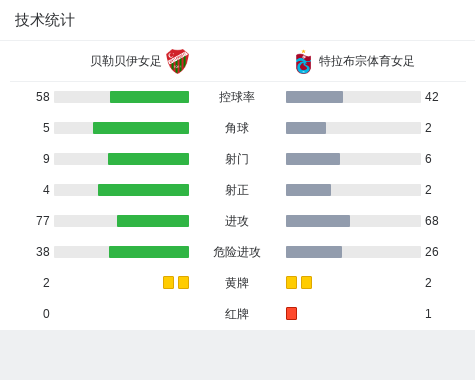Click the second yellow card of 特拉布宗体育女足
The width and height of the screenshot is (475, 380).
coord(306,283)
